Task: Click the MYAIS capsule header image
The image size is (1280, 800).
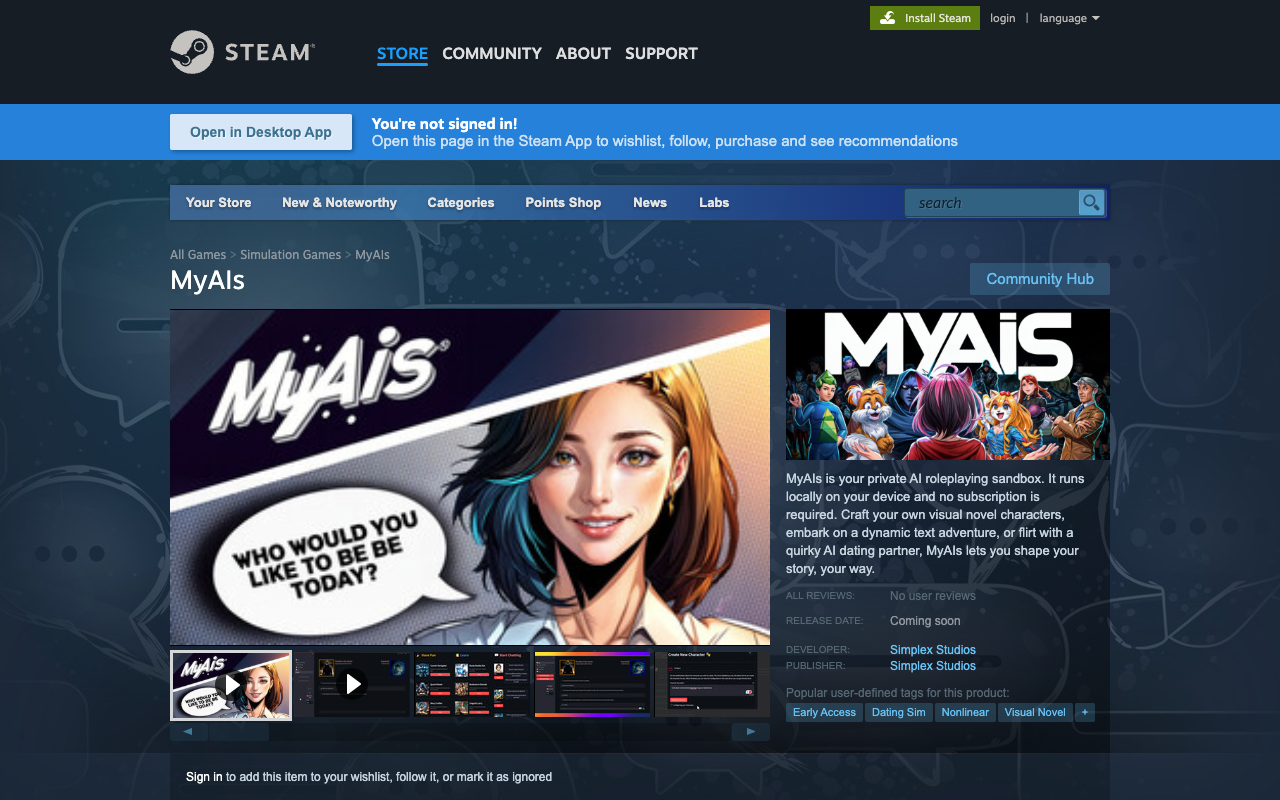Action: 948,384
